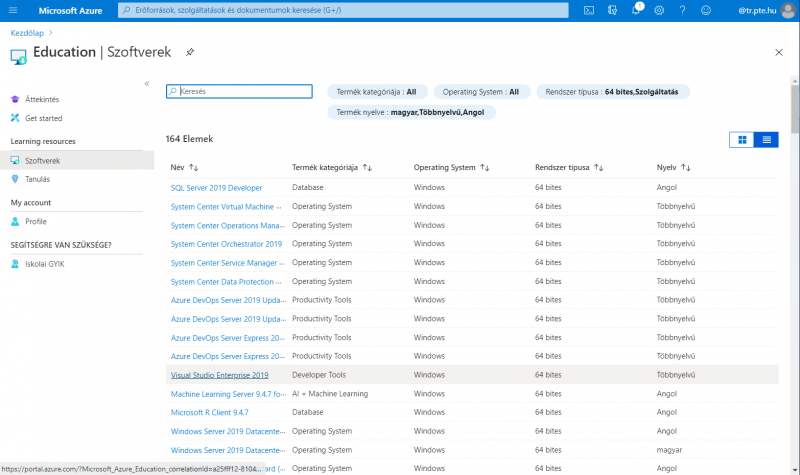
Task: Open portal settings gear
Action: [659, 10]
